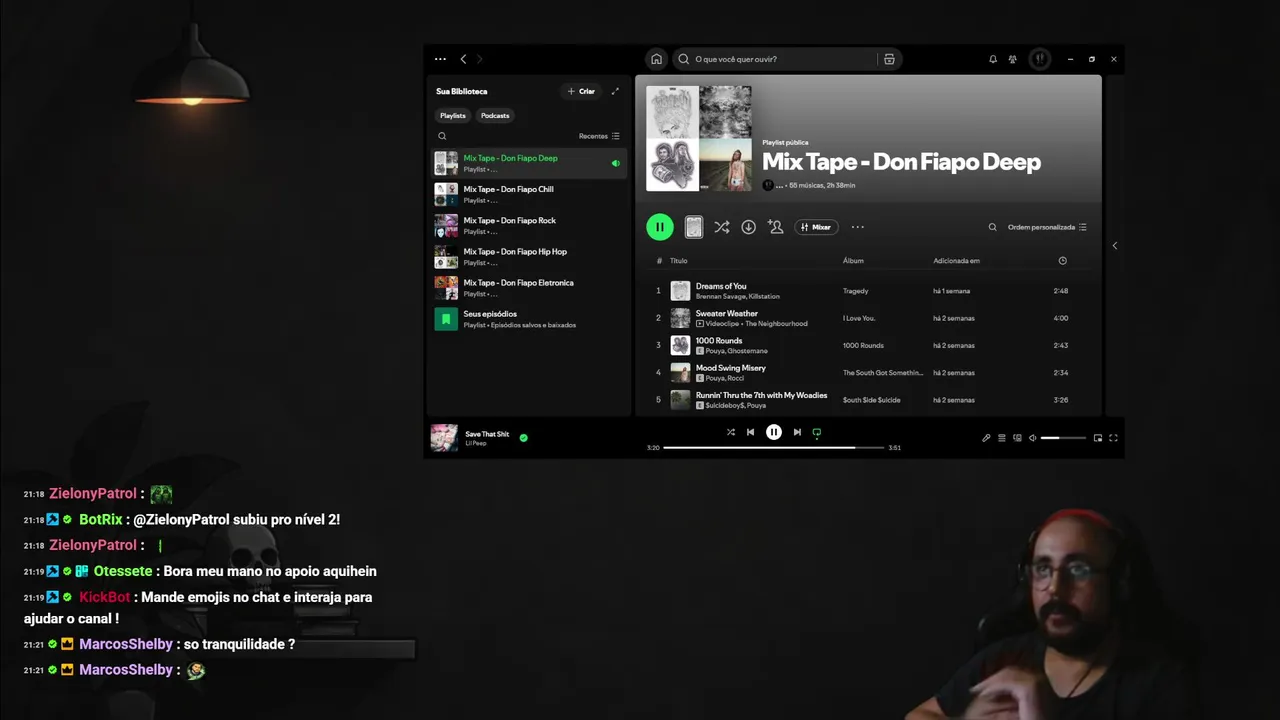The height and width of the screenshot is (720, 1280).
Task: Click the Criar button in the library
Action: click(581, 91)
